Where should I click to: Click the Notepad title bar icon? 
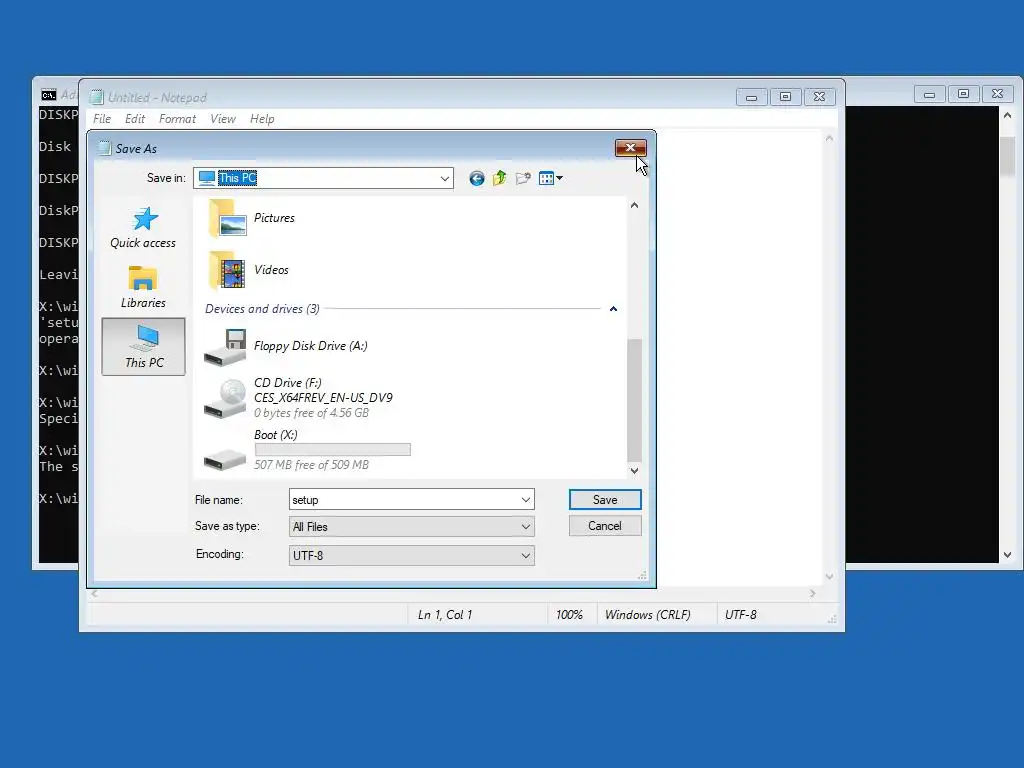(97, 97)
